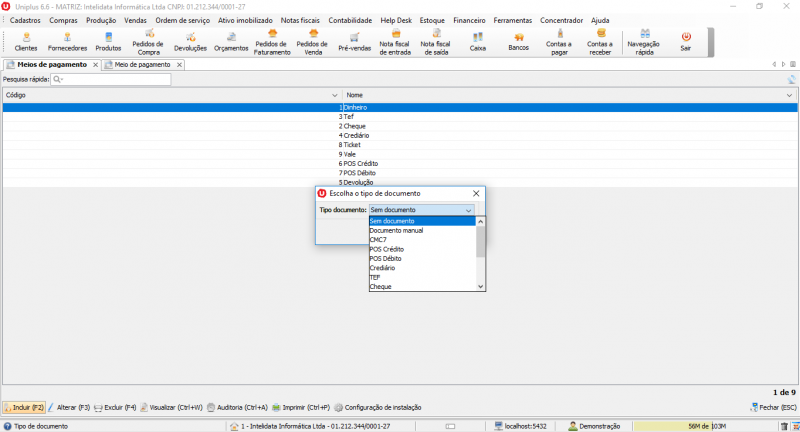
Task: Expand the Código column header dropdown
Action: [x=335, y=95]
